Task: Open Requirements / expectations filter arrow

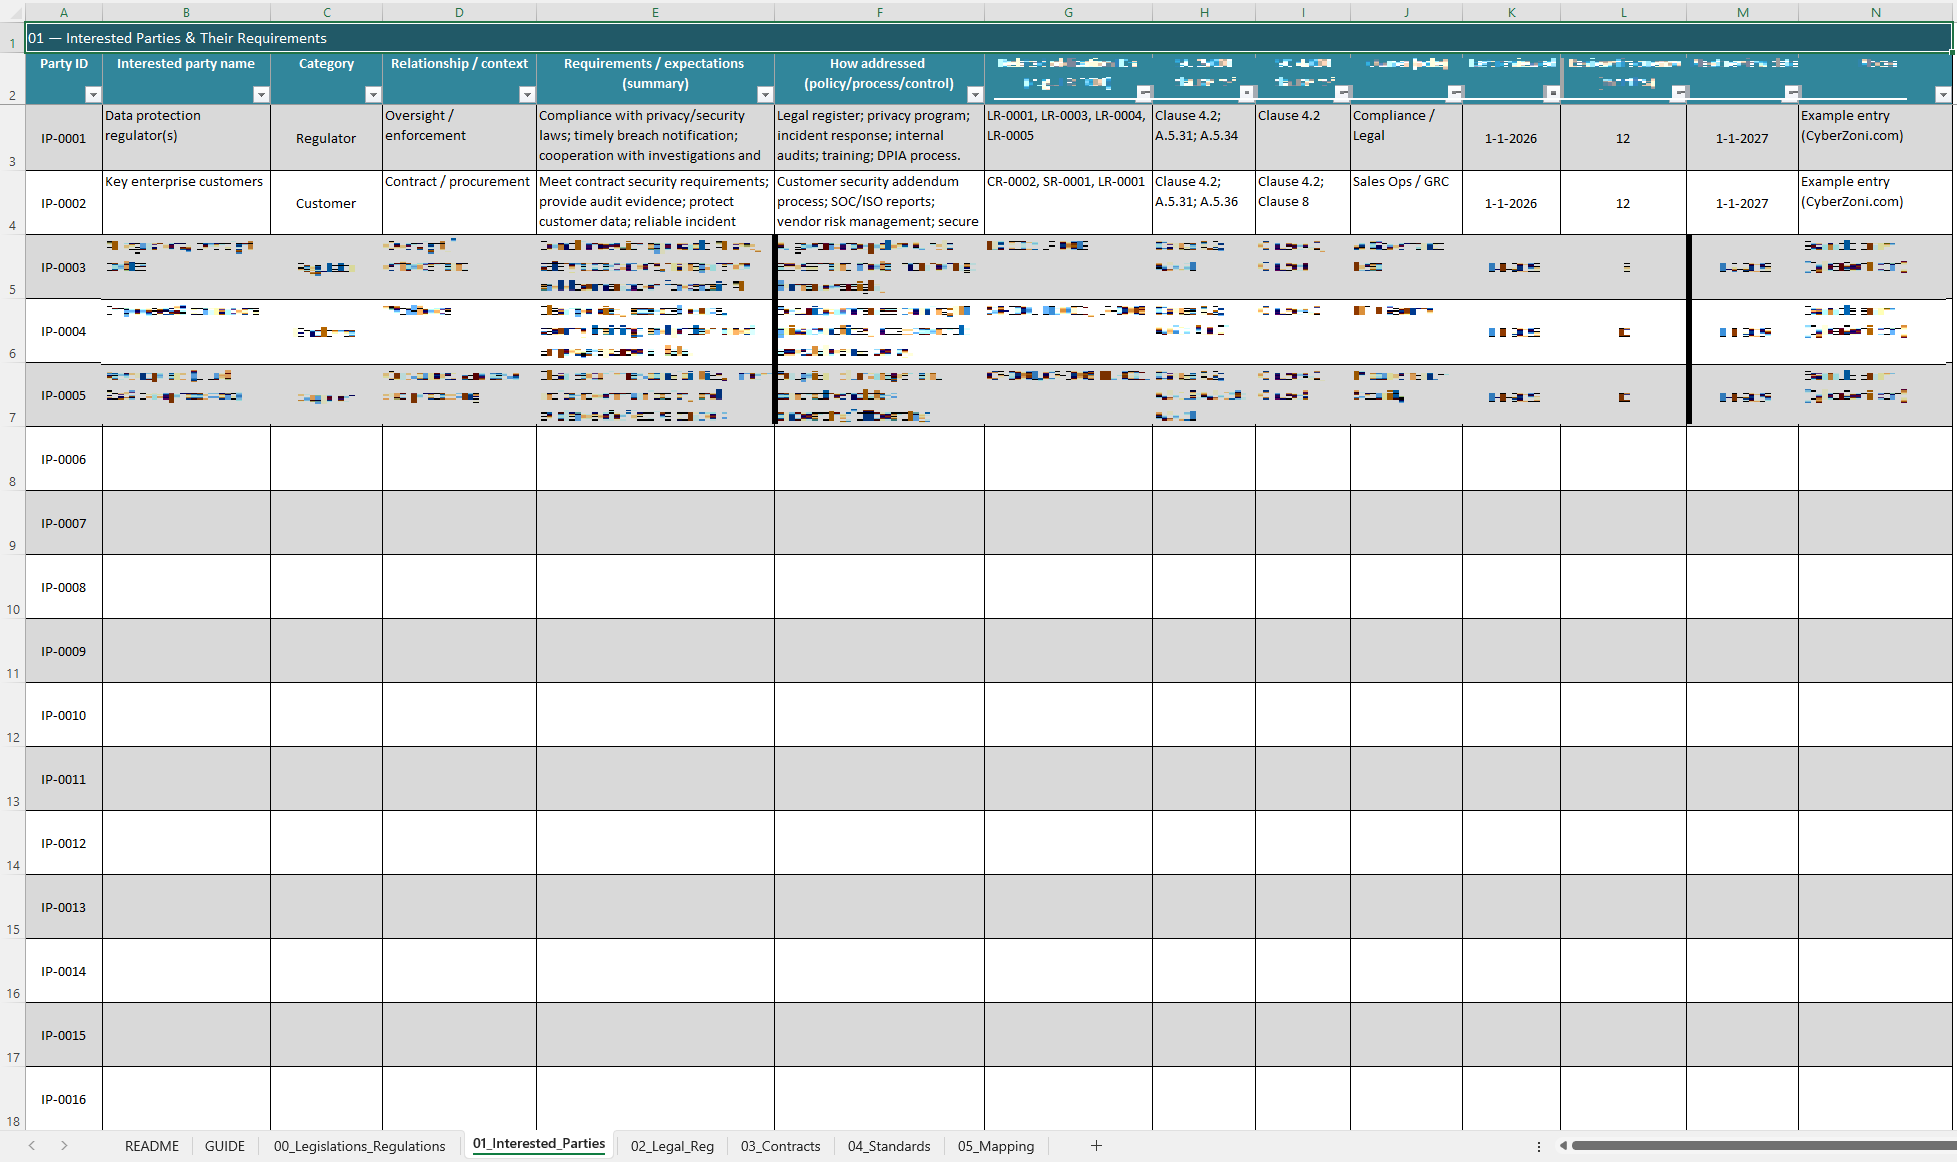Action: point(765,94)
